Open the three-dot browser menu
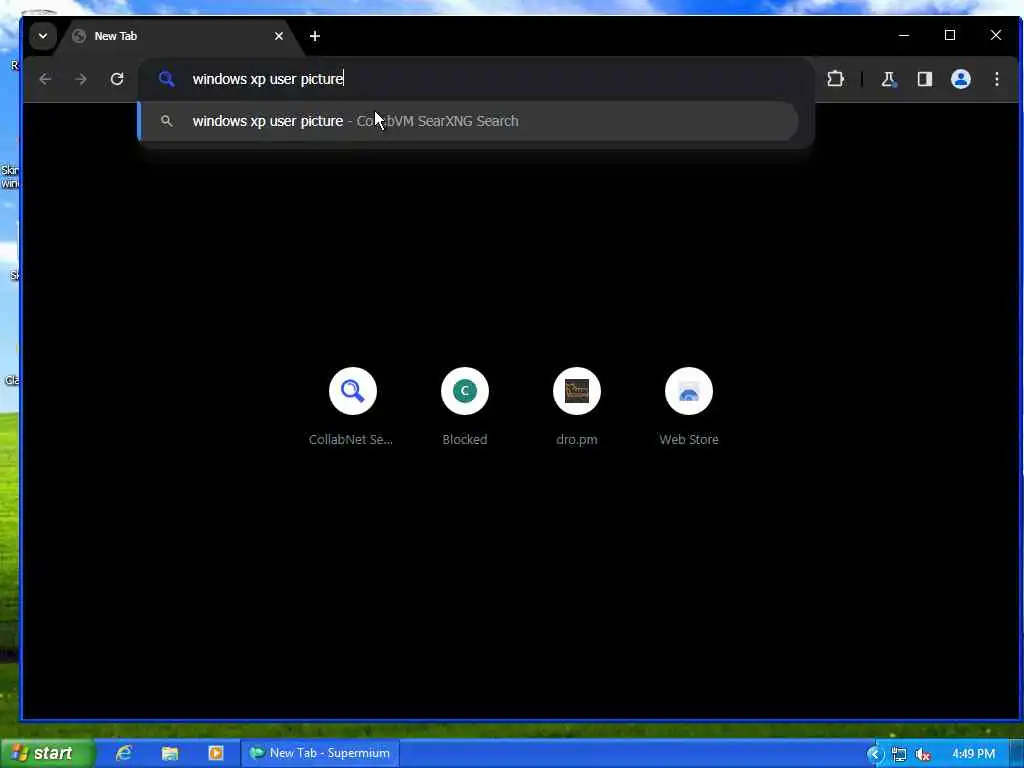Screen dimensions: 1024x768 (x=997, y=79)
